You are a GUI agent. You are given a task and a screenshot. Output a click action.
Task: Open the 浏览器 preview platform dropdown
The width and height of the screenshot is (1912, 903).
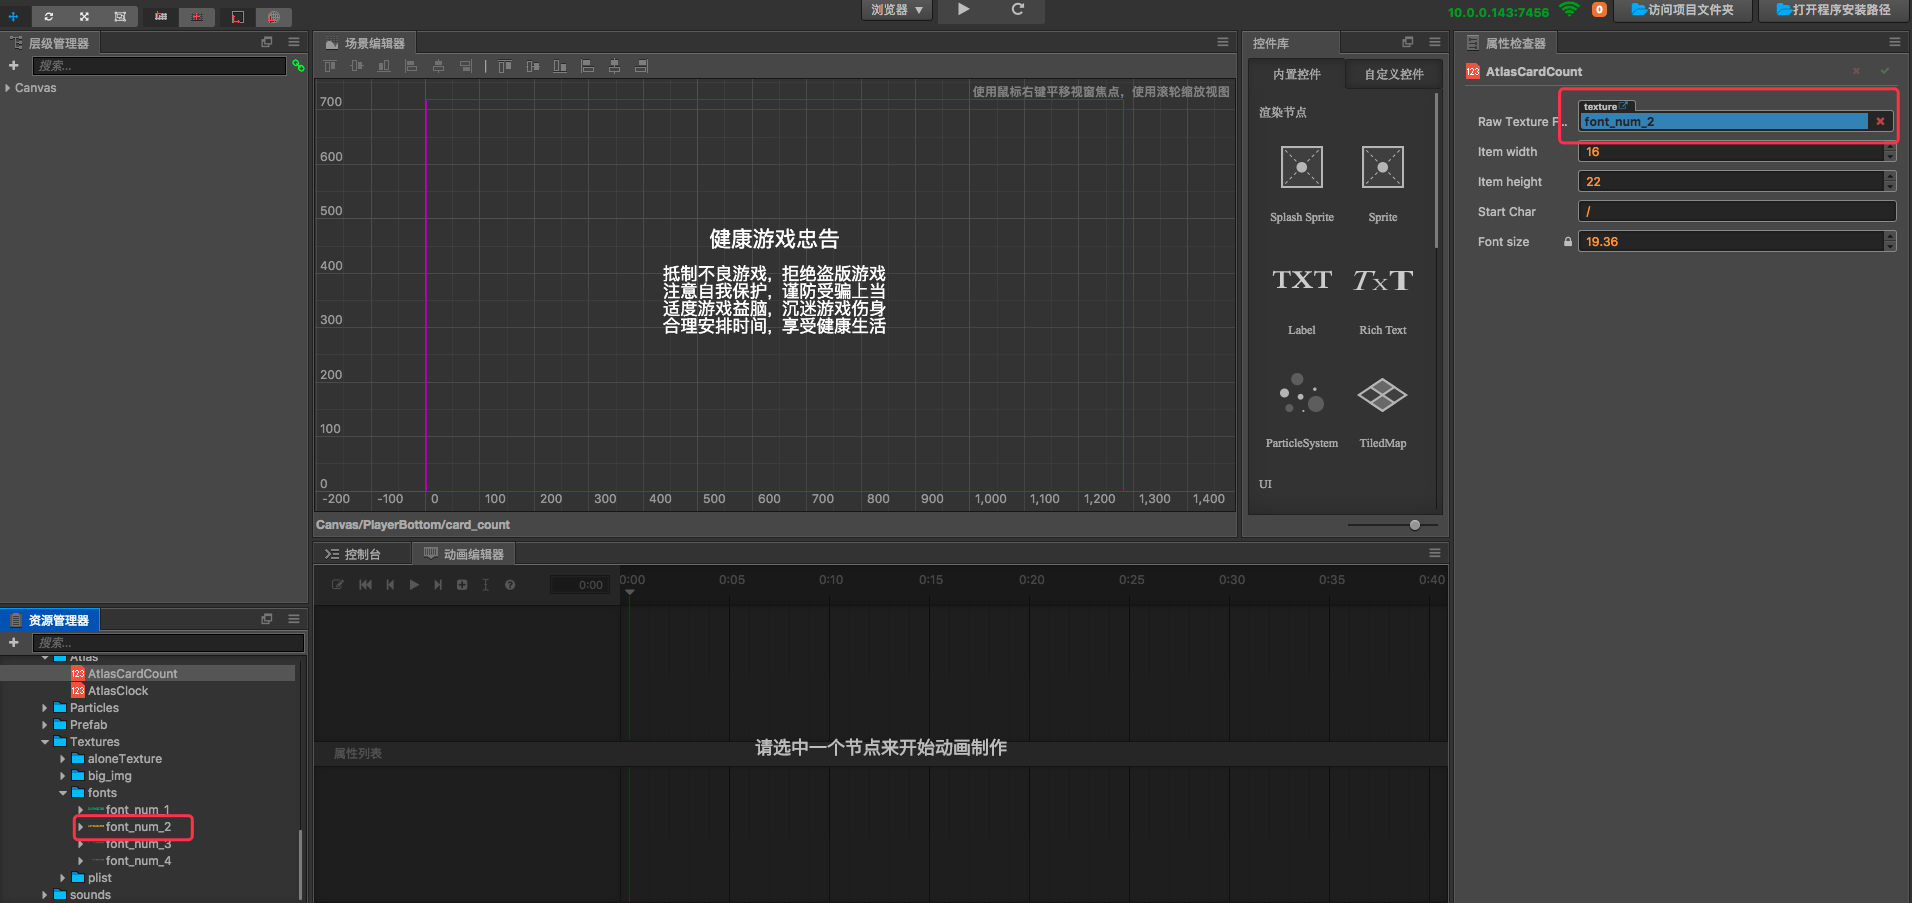[x=897, y=10]
